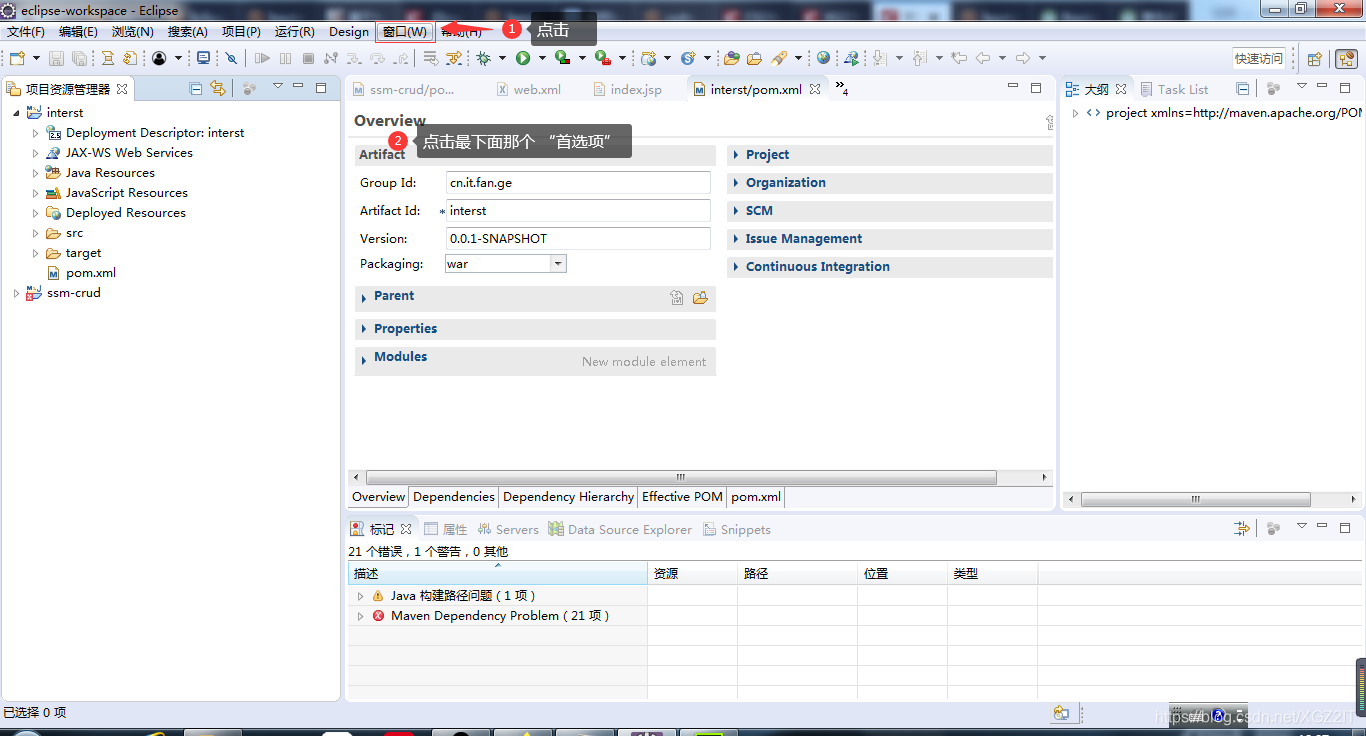
Task: Click the Version input field
Action: pos(578,239)
